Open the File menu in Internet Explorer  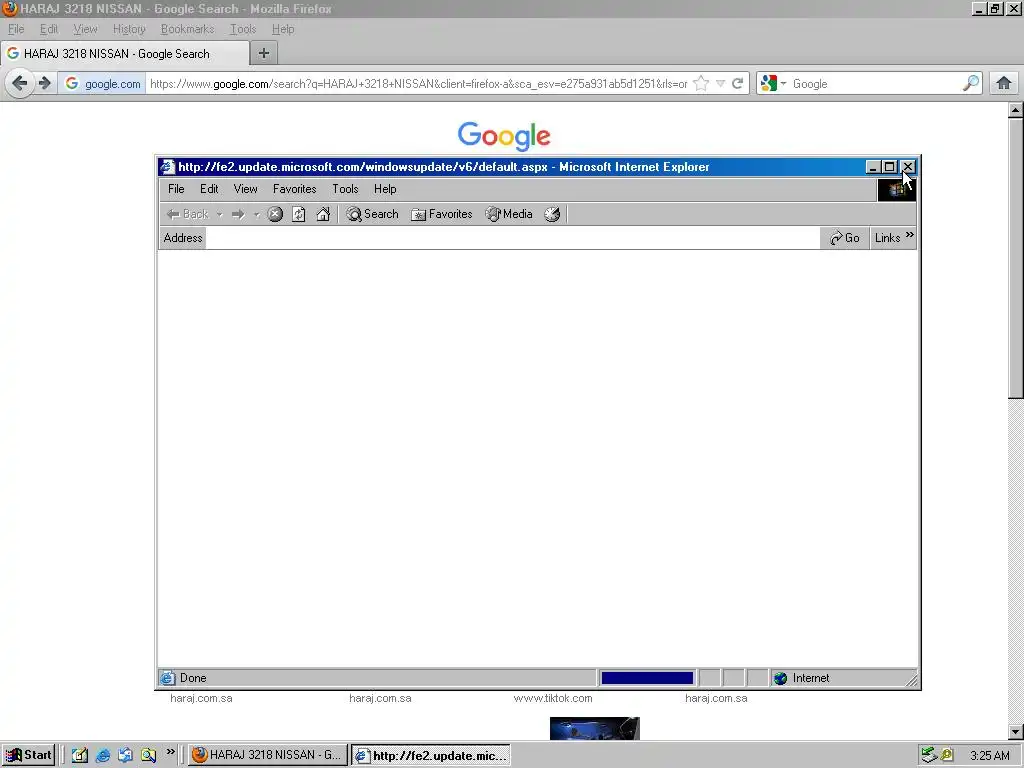coord(176,189)
